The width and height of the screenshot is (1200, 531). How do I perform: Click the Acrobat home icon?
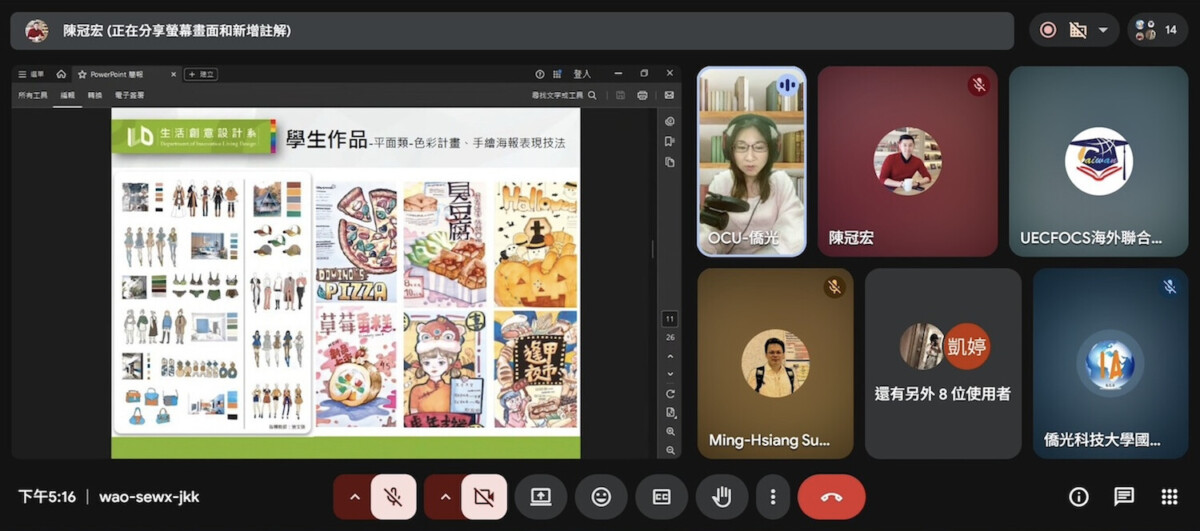click(x=61, y=74)
